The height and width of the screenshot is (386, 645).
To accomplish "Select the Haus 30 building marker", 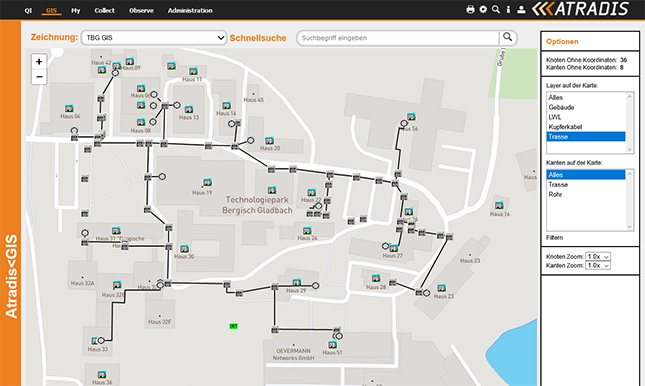I will tap(184, 249).
